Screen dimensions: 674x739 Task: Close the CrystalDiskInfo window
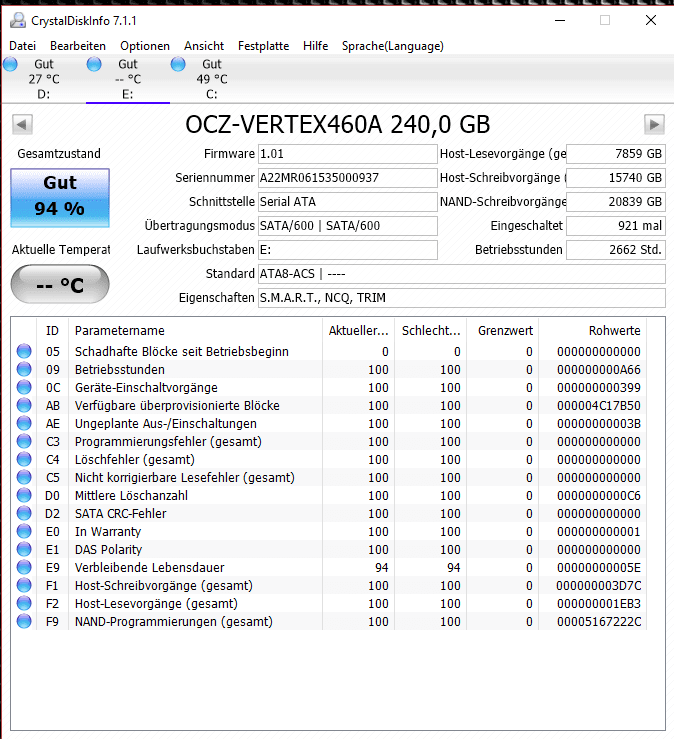[x=651, y=20]
